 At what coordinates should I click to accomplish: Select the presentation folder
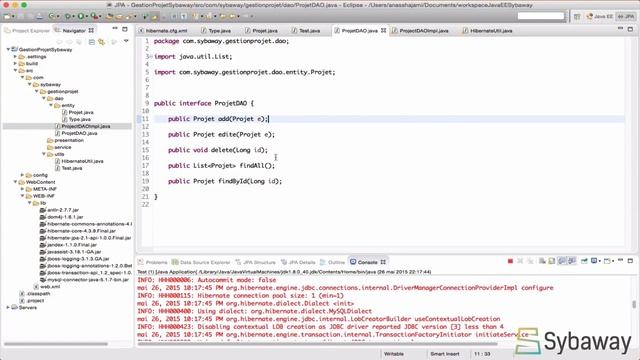(x=65, y=140)
